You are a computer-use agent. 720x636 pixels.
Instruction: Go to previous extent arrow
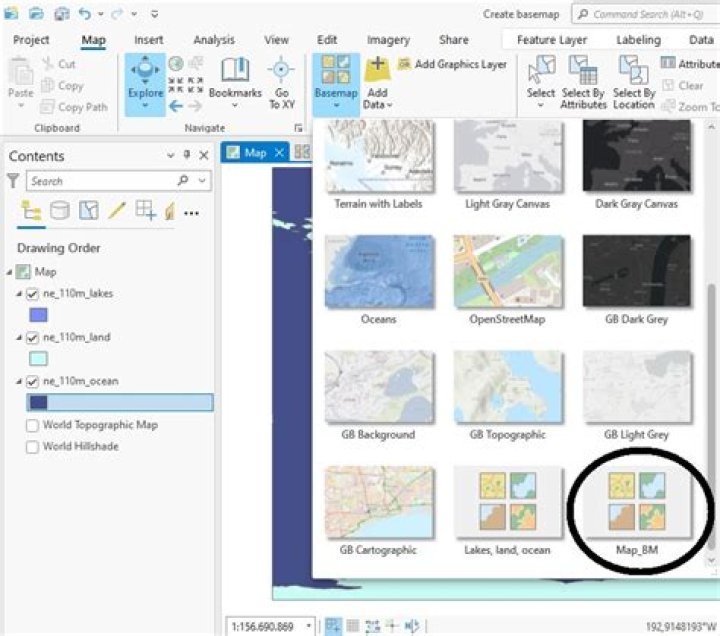[176, 107]
